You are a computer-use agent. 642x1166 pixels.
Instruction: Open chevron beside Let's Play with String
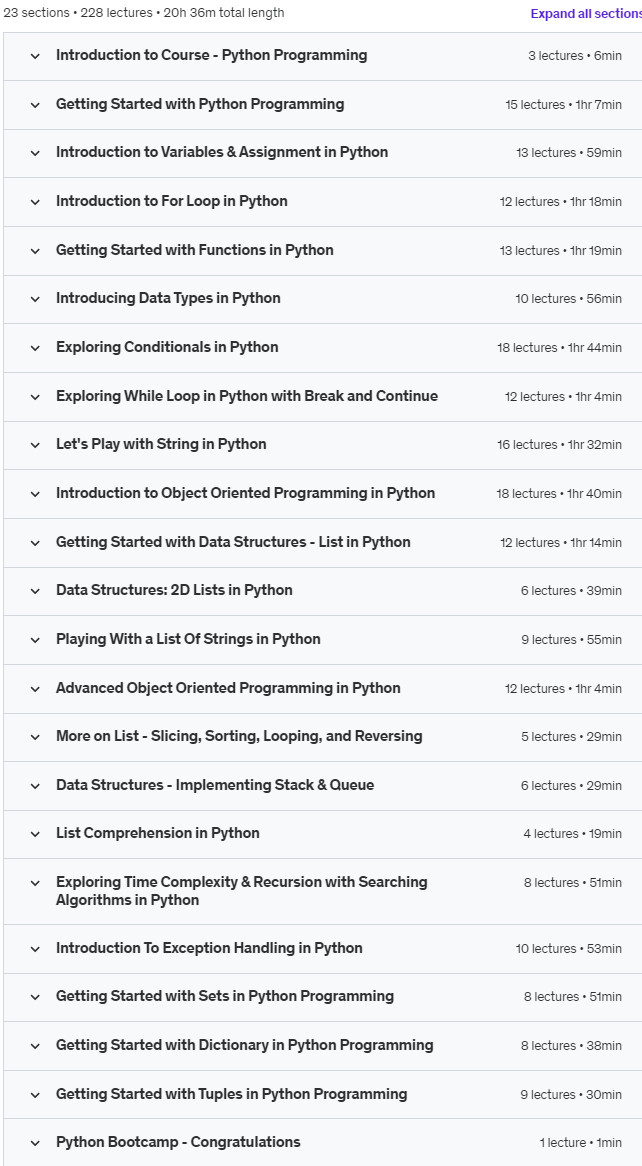35,445
